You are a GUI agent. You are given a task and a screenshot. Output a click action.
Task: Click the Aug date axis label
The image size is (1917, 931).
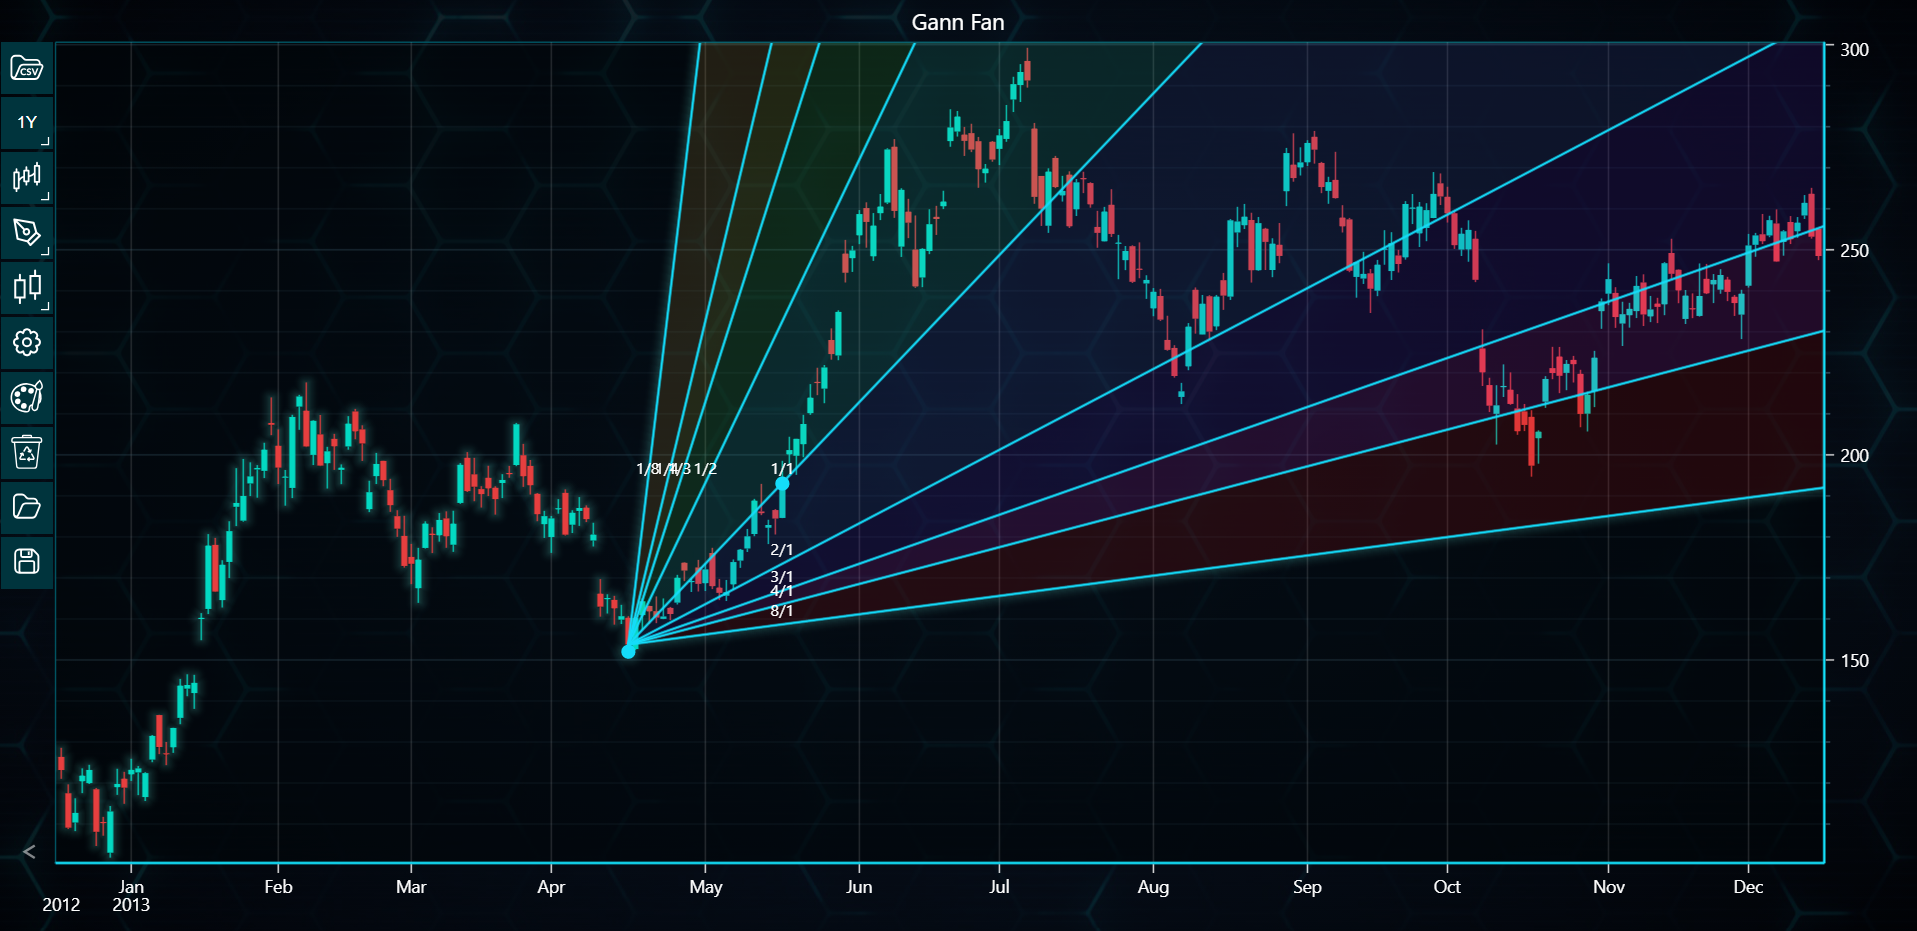coord(1153,887)
